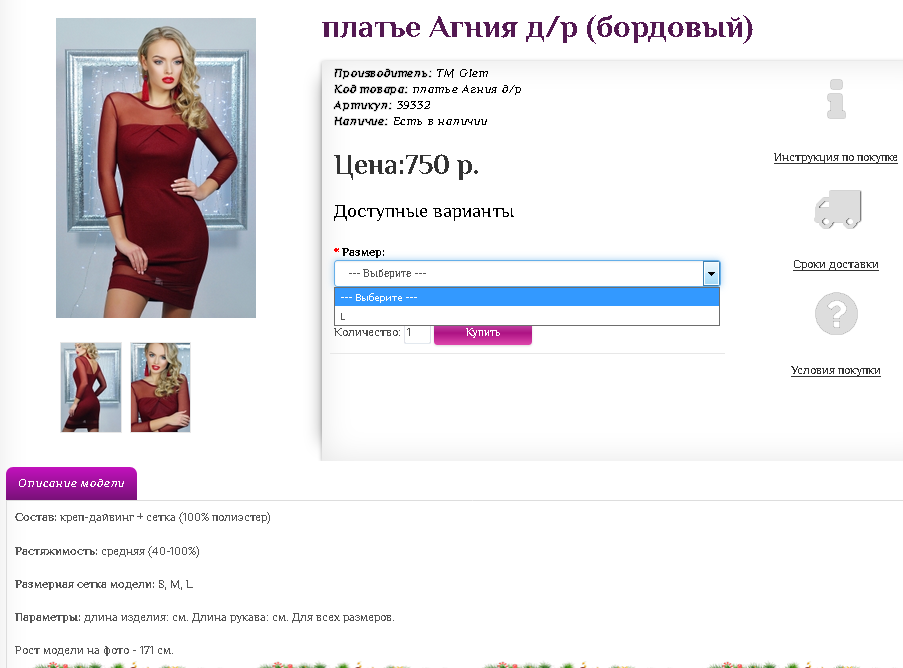Click the information icon above Инструкция по покупке
The image size is (903, 668).
pyautogui.click(x=836, y=100)
